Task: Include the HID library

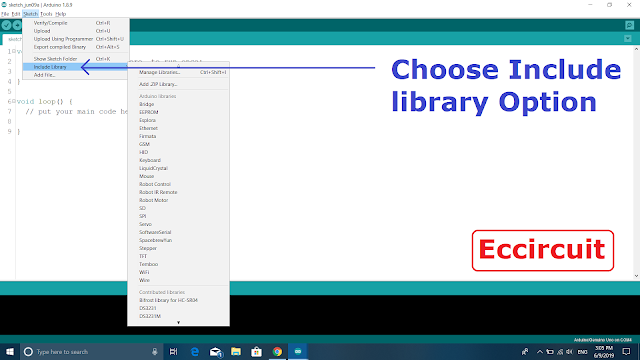Action: (x=178, y=152)
